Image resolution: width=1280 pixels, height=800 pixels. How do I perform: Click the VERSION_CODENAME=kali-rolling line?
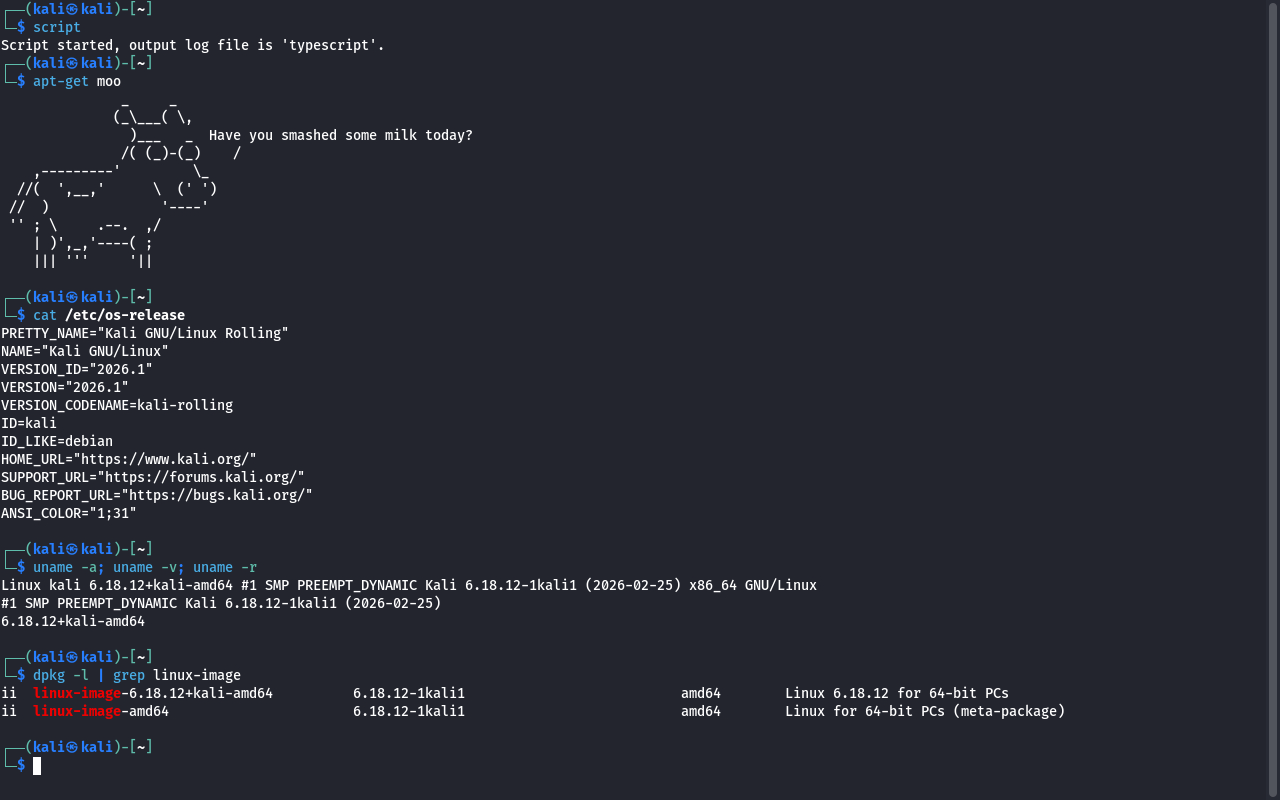tap(117, 405)
